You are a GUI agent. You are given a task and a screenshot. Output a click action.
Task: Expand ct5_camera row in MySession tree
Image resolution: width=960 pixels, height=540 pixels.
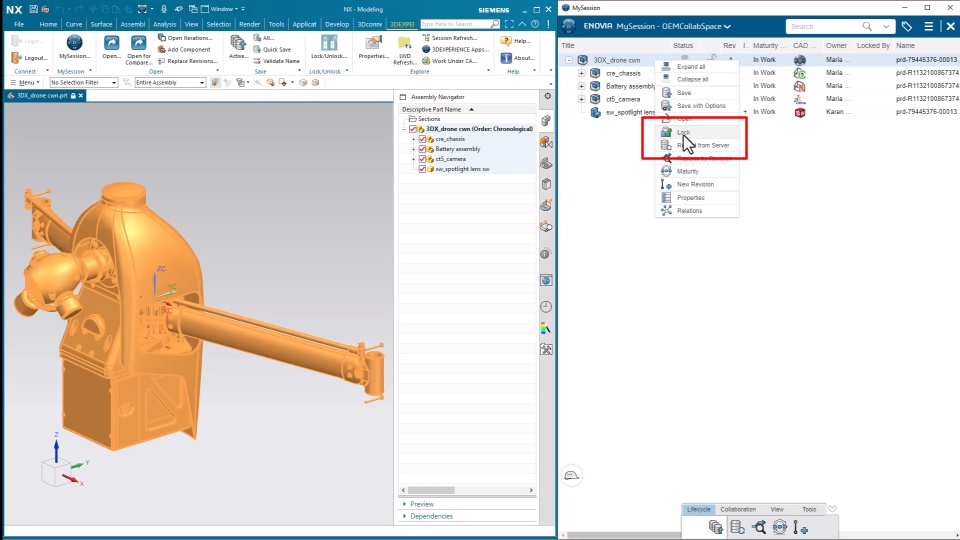581,99
